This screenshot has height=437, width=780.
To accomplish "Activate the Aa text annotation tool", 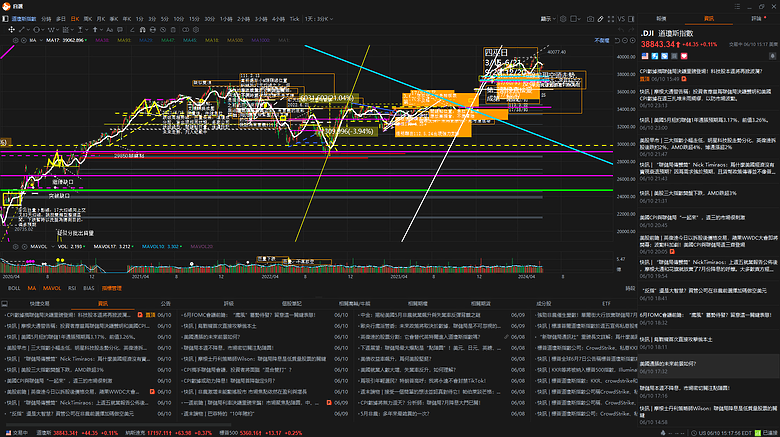I will 109,30.
